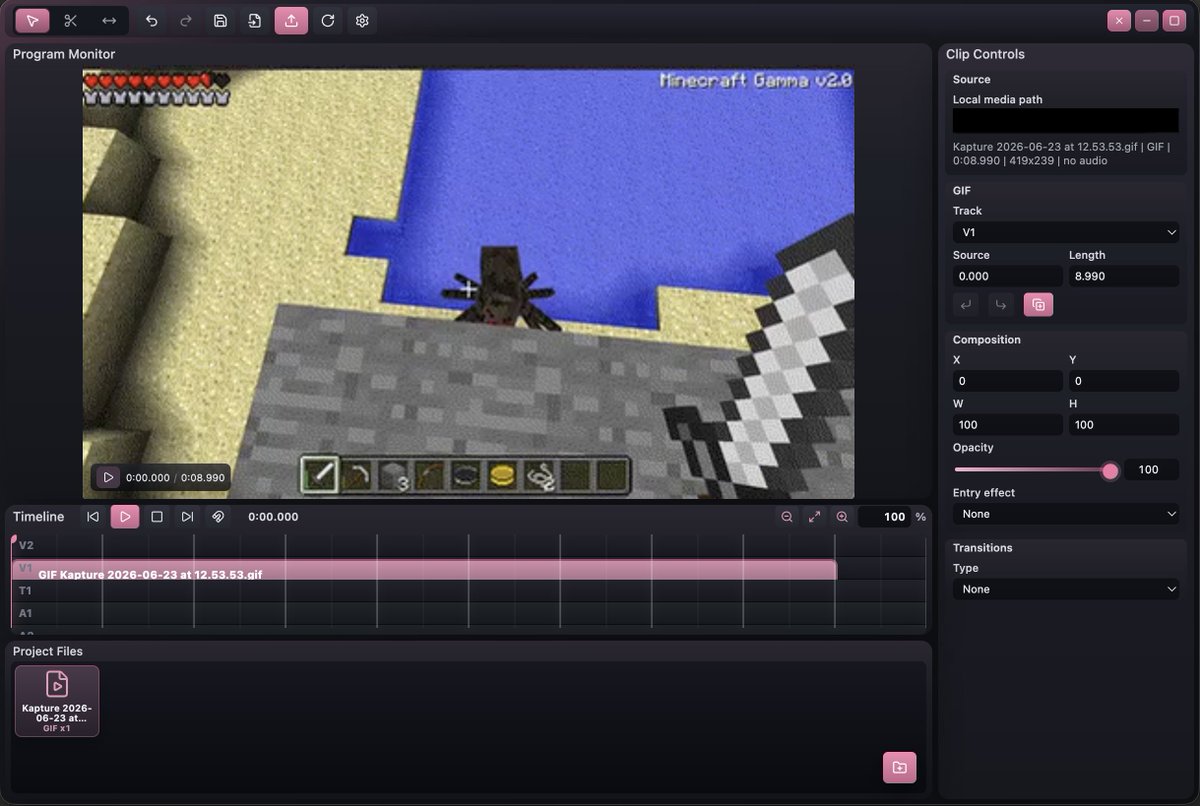The width and height of the screenshot is (1200, 806).
Task: Click the pink duplicate clip icon
Action: pos(1038,305)
